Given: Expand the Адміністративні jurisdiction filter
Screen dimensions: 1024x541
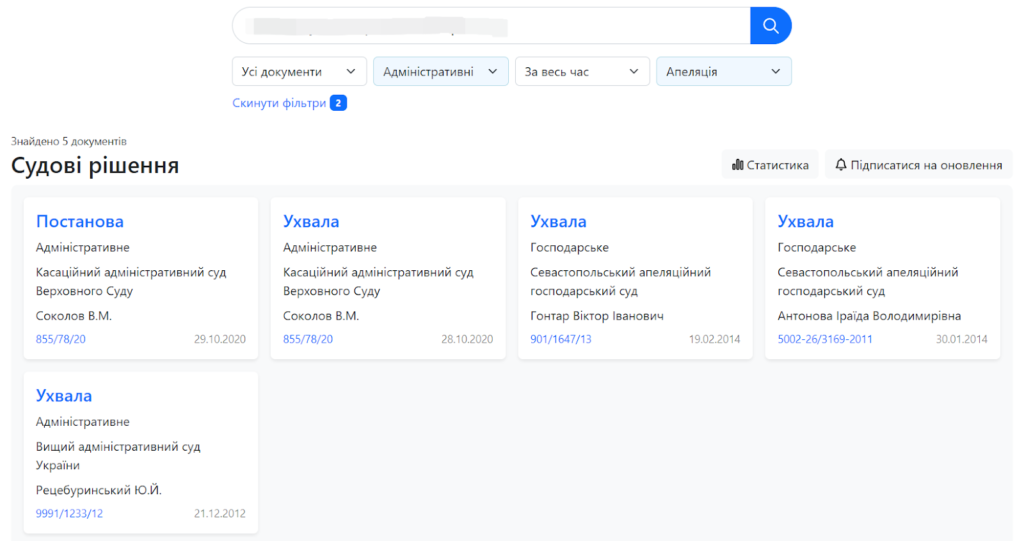Looking at the screenshot, I should click(x=440, y=72).
